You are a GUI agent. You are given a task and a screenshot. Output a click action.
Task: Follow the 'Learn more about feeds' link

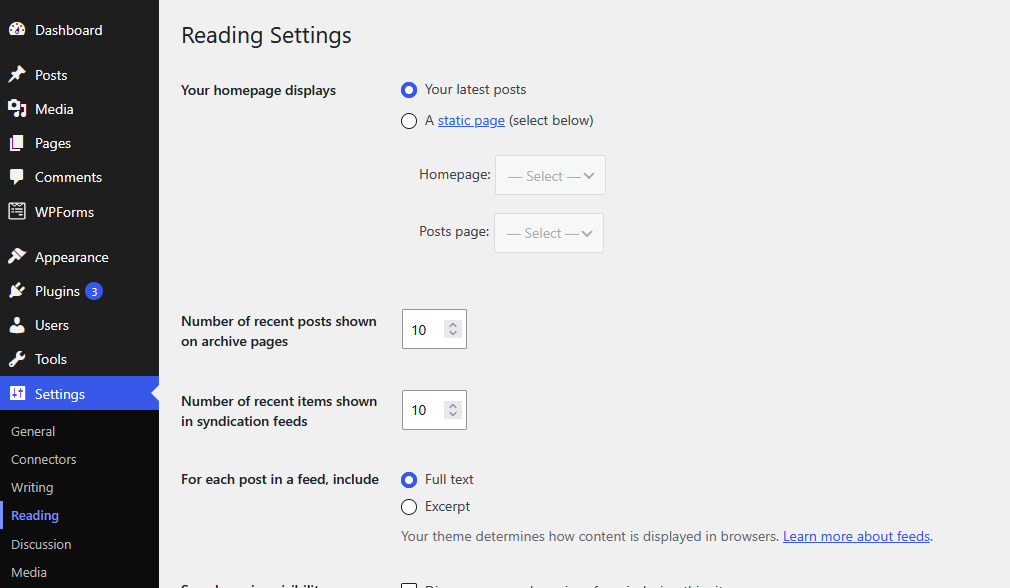coord(856,536)
